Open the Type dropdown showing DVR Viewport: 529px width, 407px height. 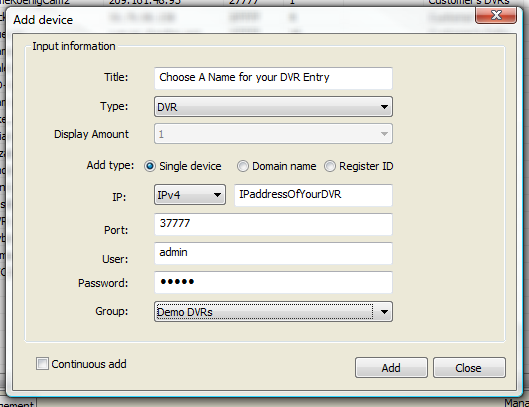(x=273, y=107)
